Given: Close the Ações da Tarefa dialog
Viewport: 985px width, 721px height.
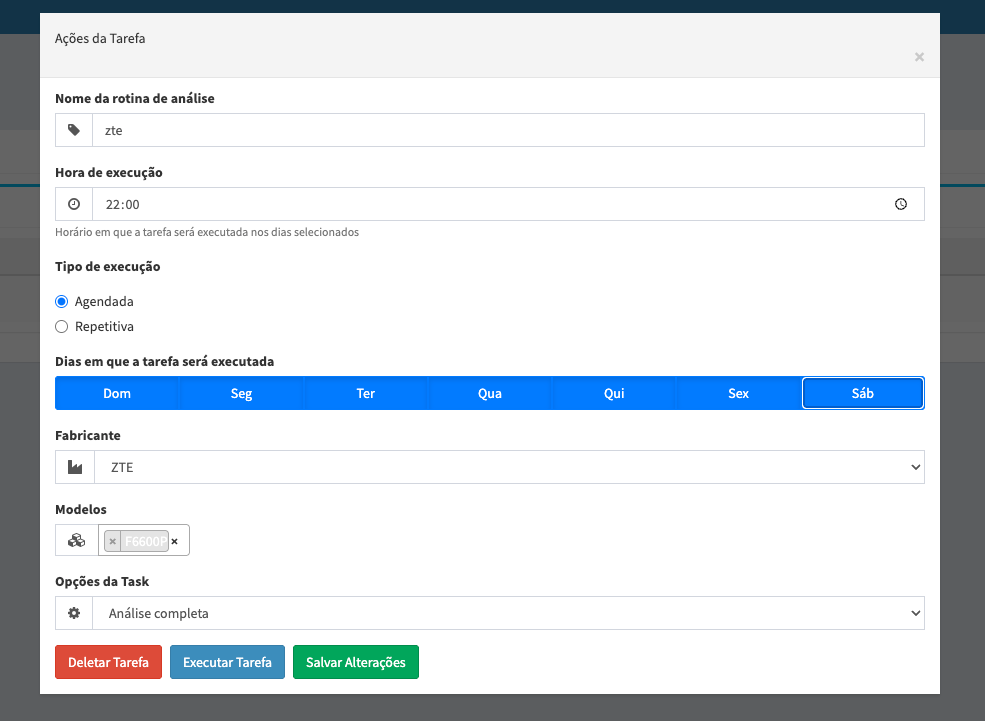Looking at the screenshot, I should 919,57.
